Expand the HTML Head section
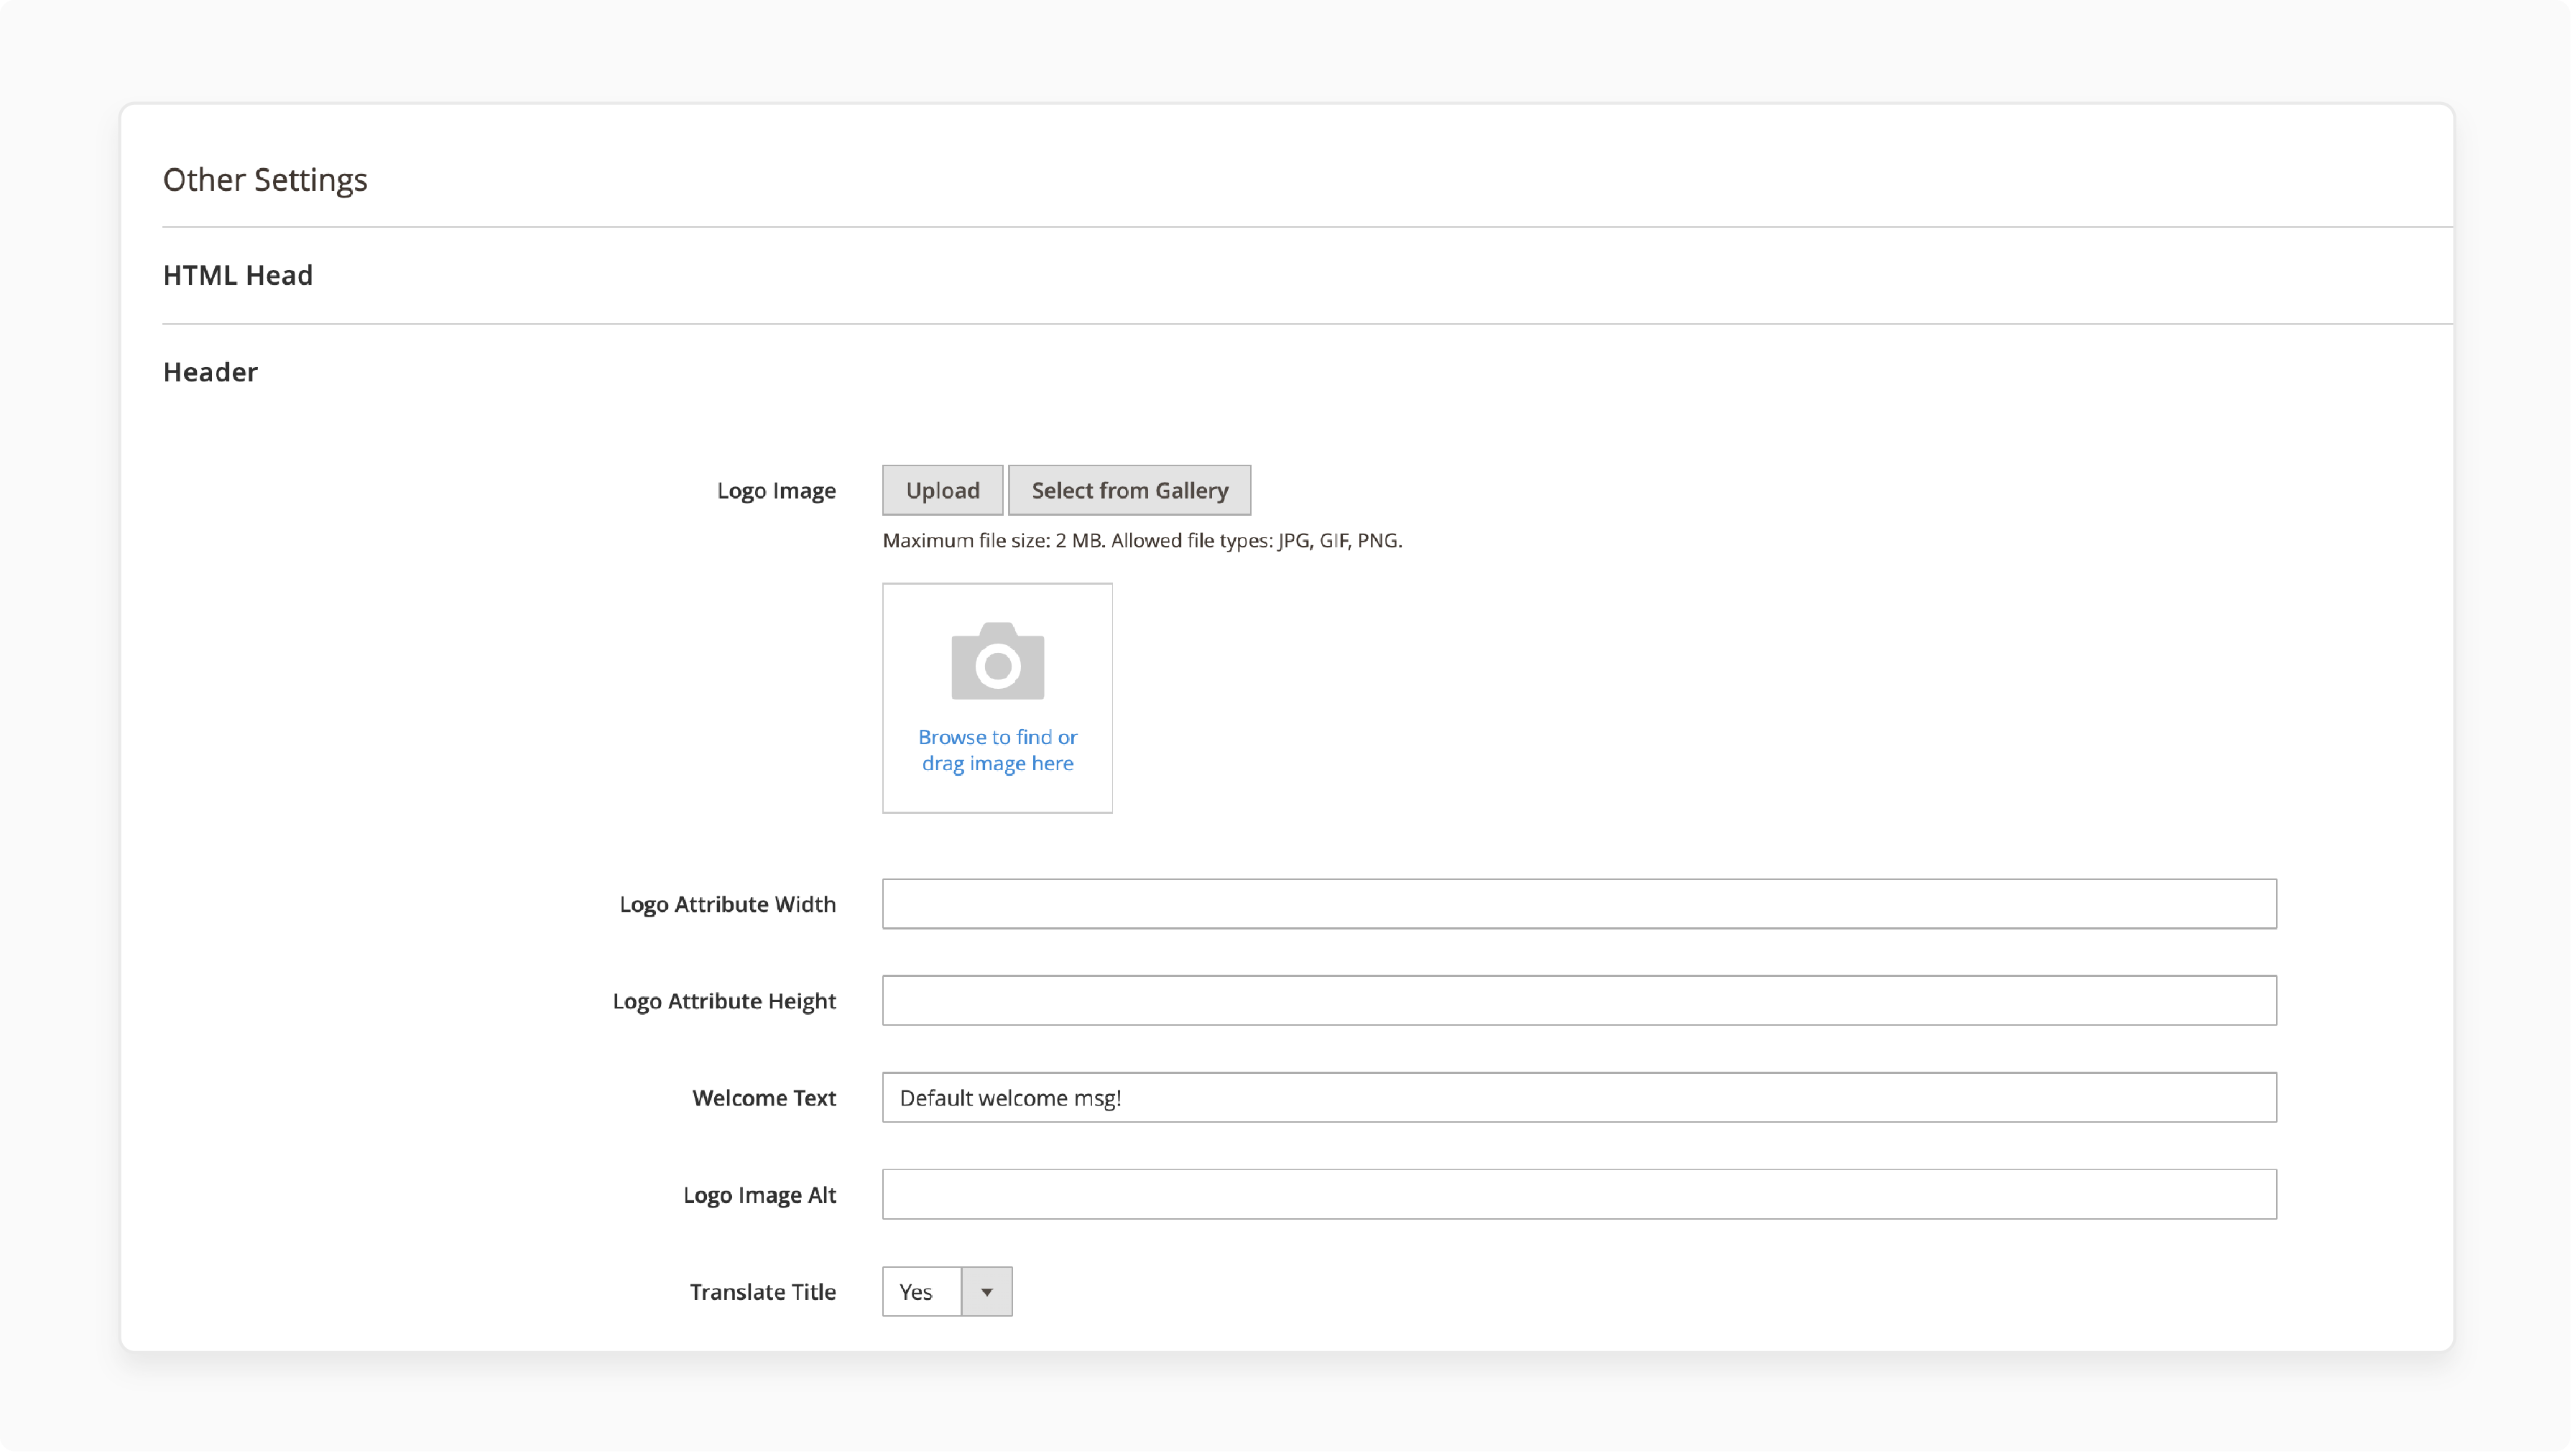This screenshot has height=1456, width=2575. pyautogui.click(x=238, y=275)
